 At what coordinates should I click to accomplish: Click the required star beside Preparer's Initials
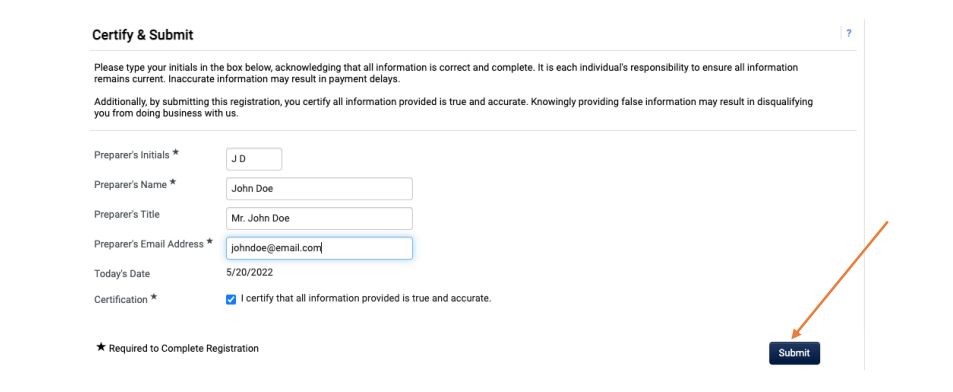click(x=175, y=153)
